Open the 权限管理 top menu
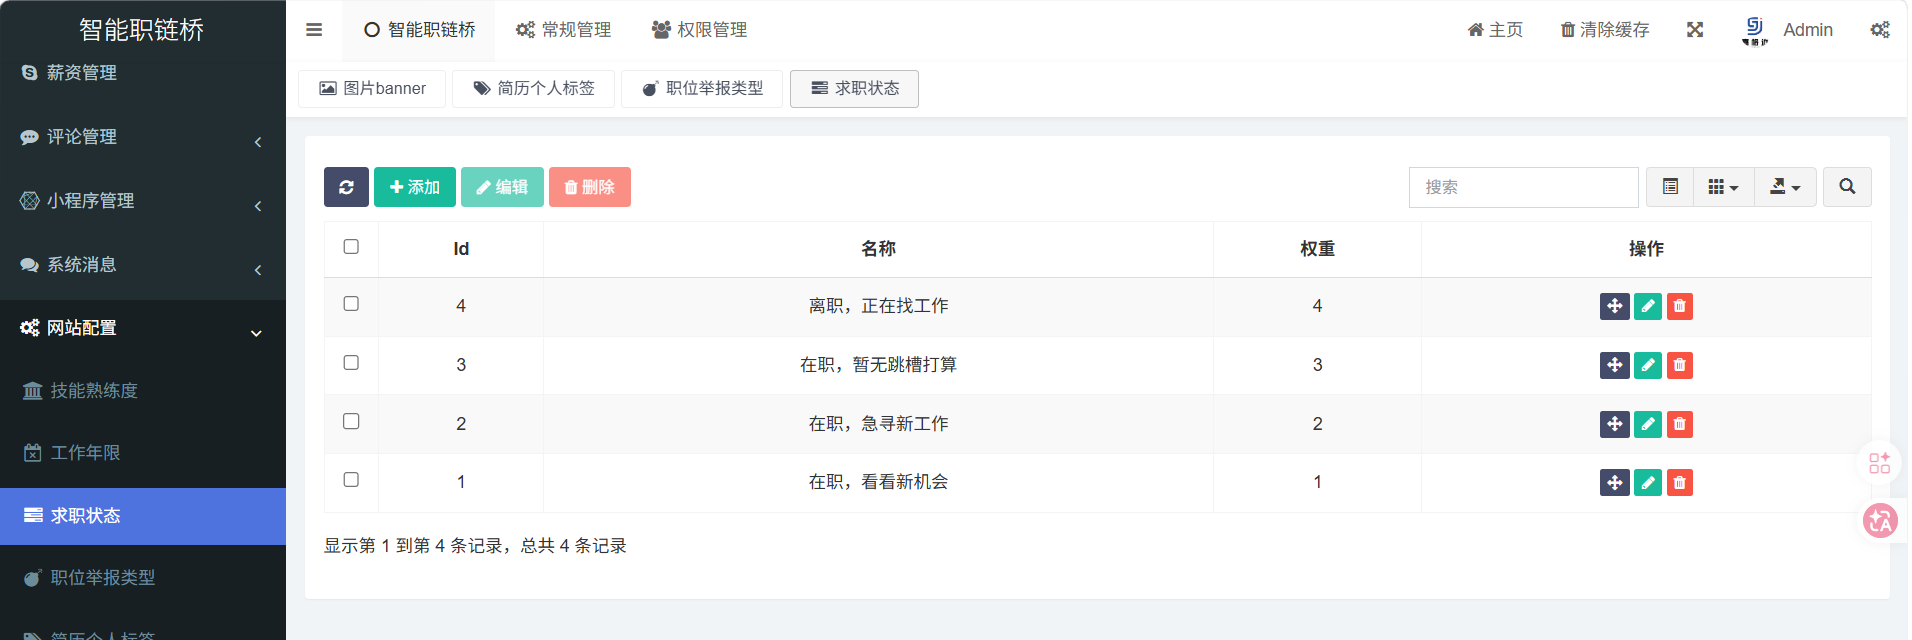1912x640 pixels. [x=699, y=30]
